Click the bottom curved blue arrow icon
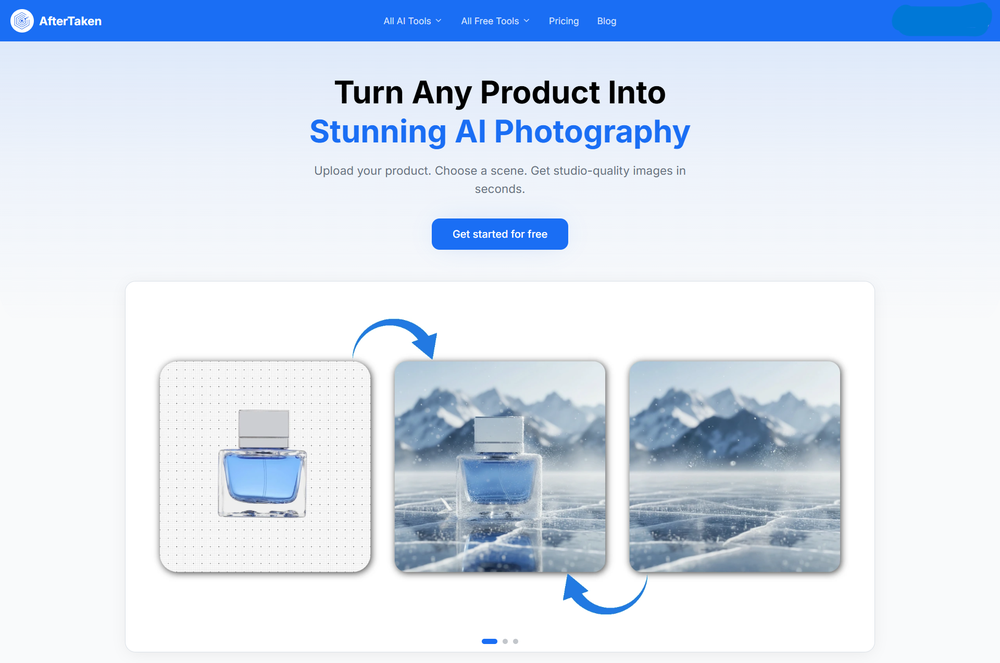This screenshot has width=1000, height=663. click(605, 594)
